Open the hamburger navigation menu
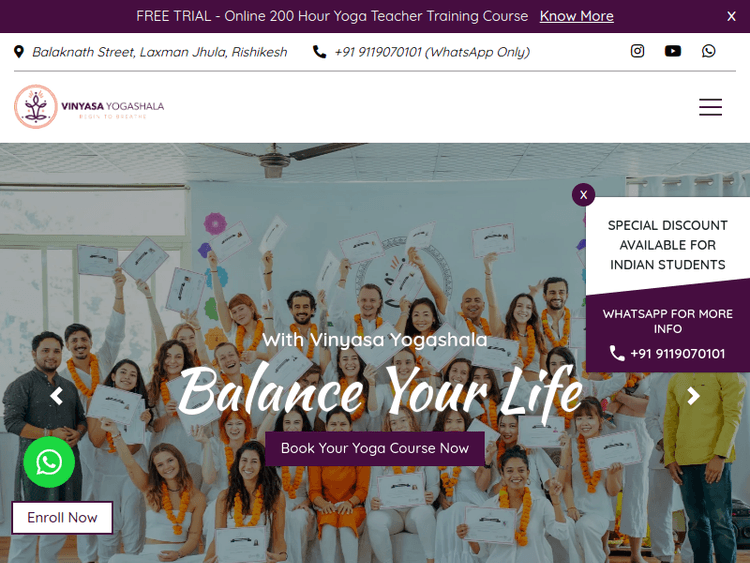The width and height of the screenshot is (750, 563). point(710,107)
